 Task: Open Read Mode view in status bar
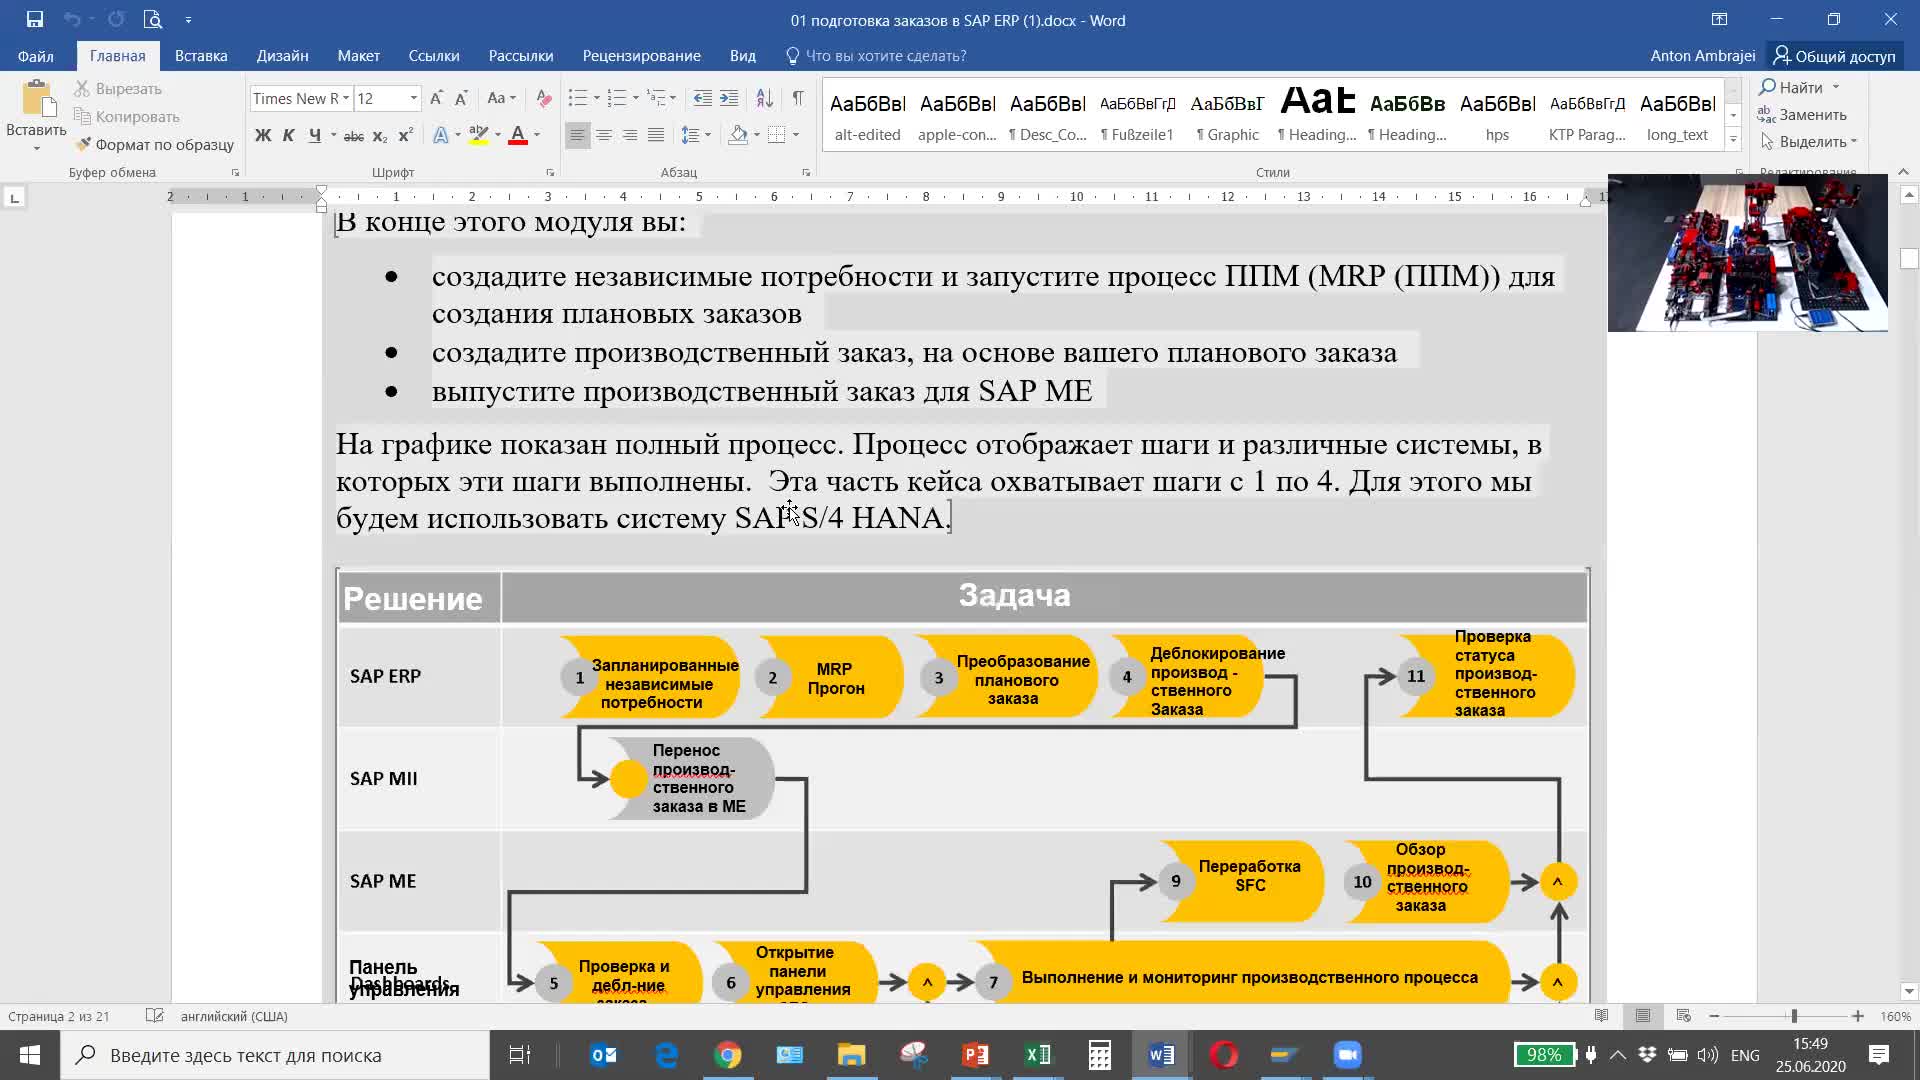coord(1601,1016)
